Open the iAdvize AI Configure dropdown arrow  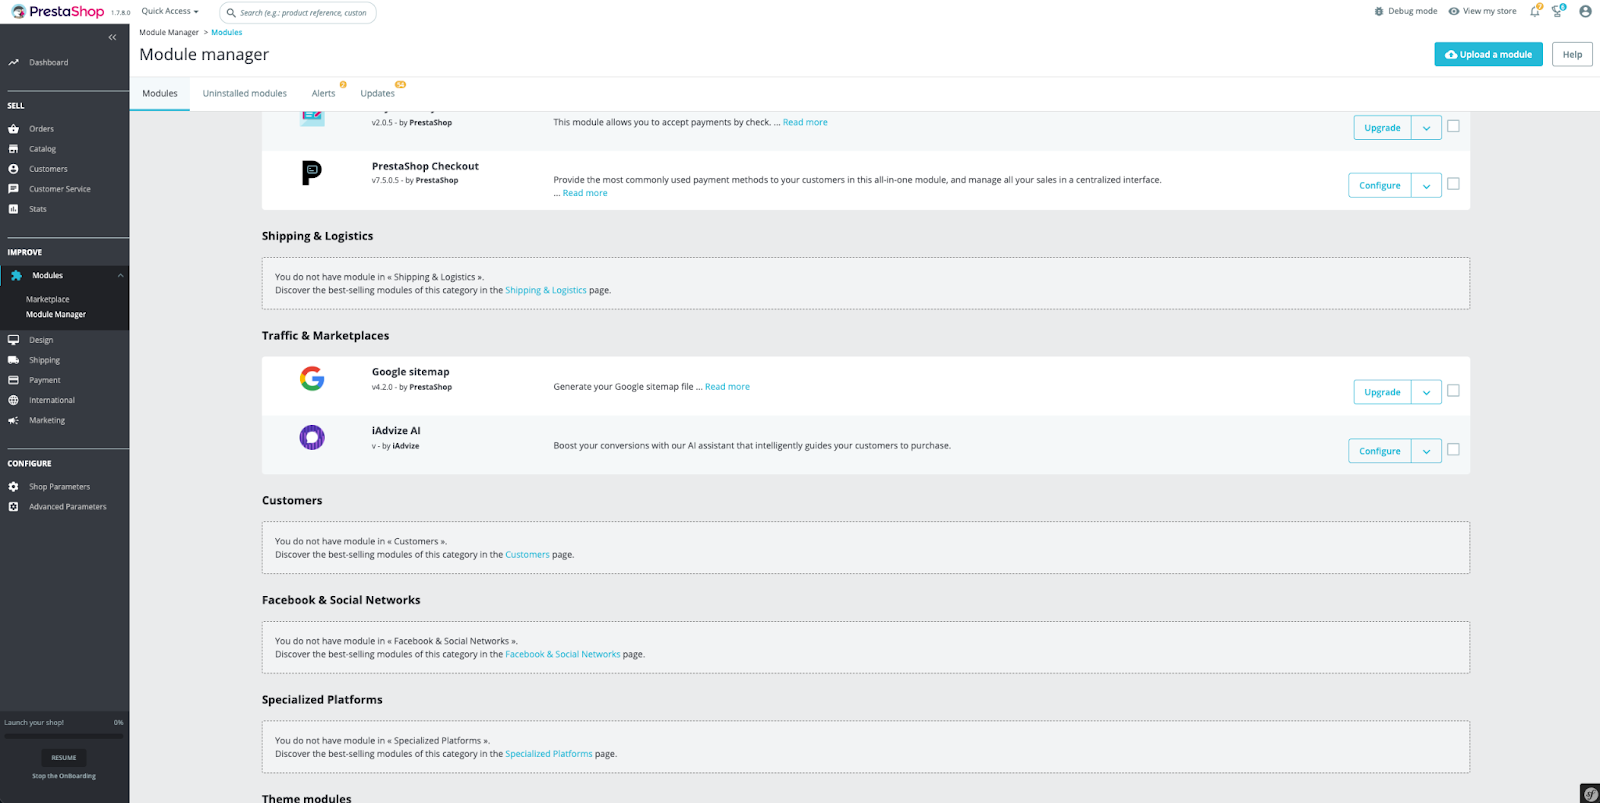1426,451
